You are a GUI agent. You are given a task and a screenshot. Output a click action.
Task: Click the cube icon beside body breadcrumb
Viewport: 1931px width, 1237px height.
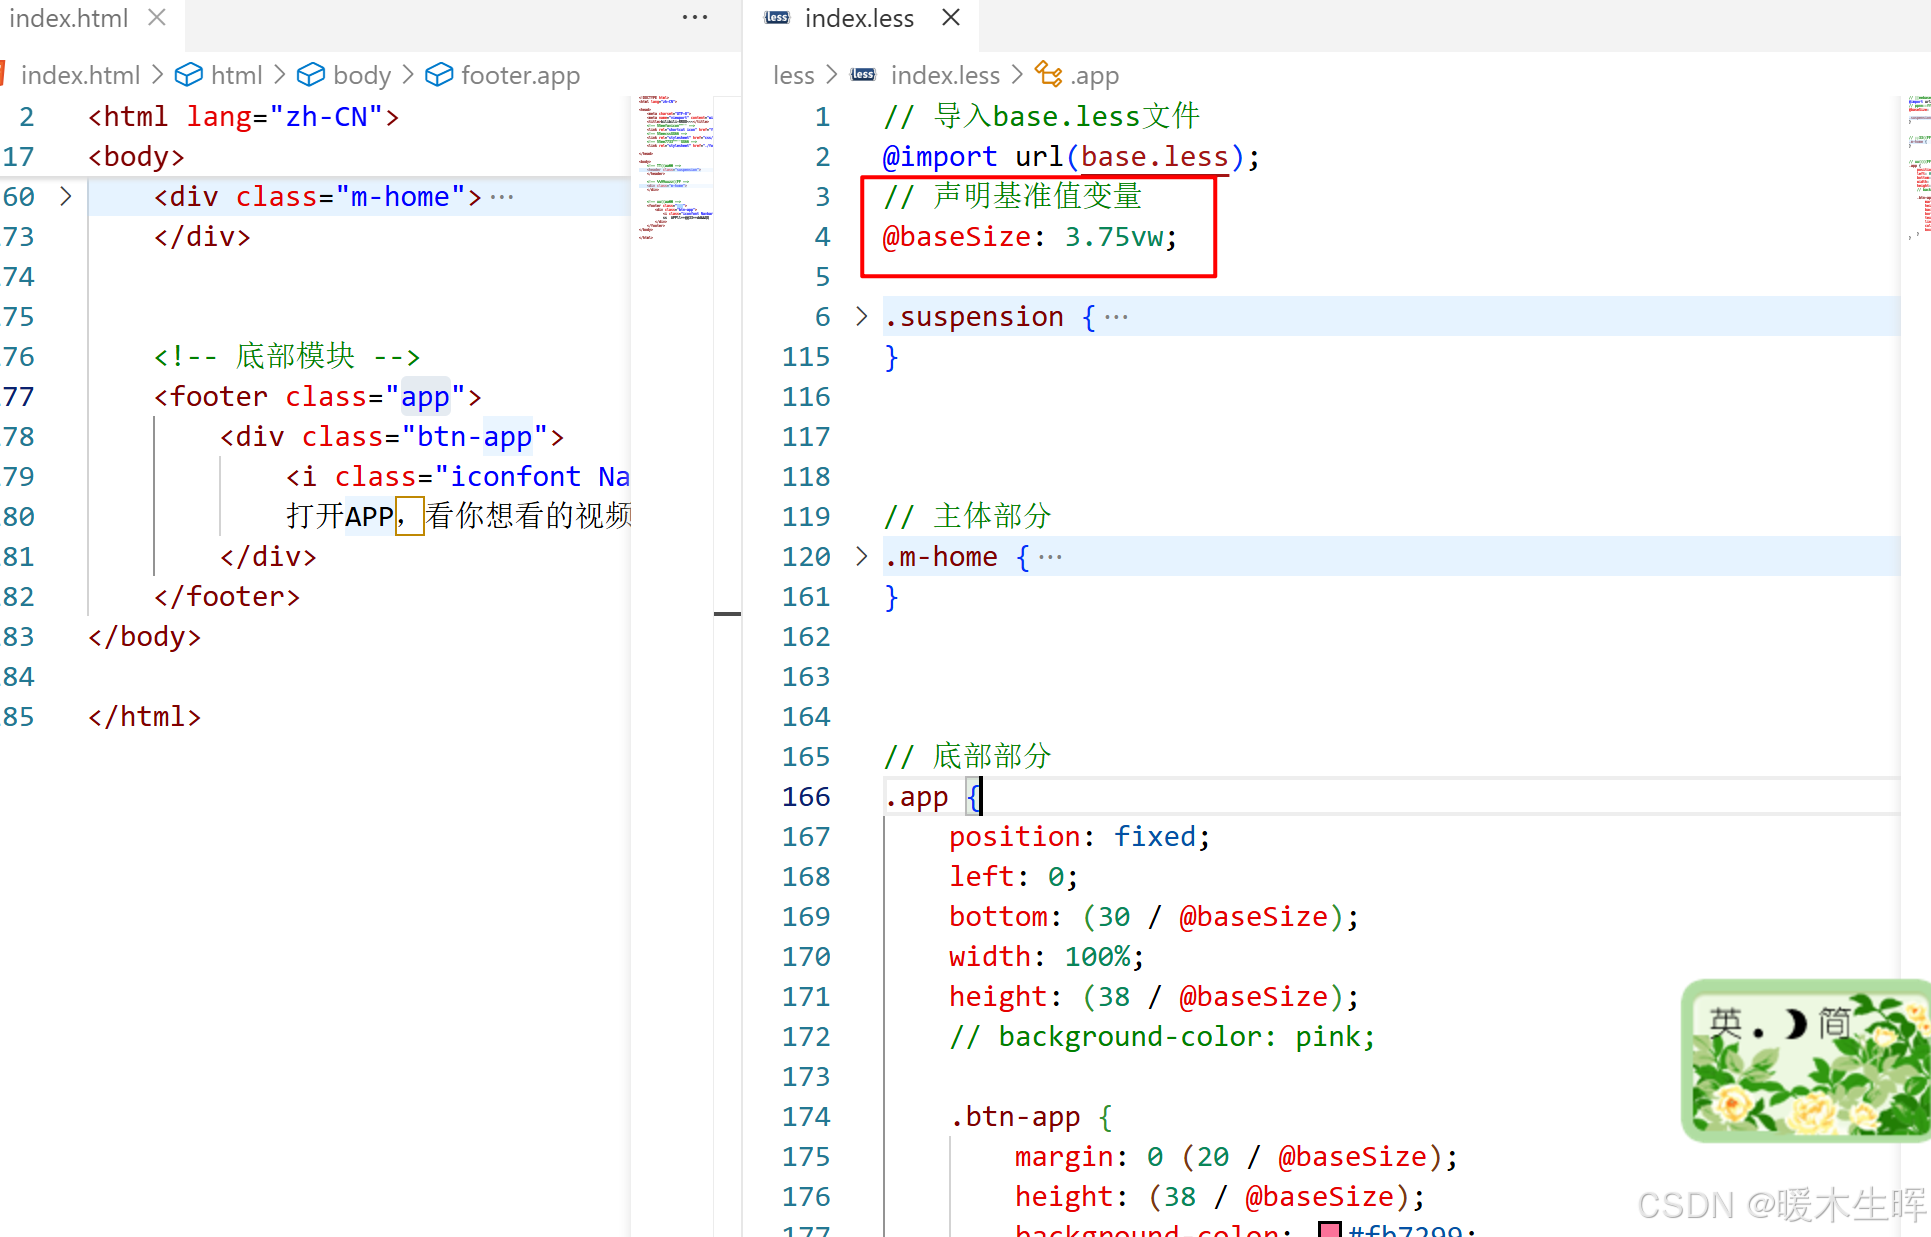coord(311,75)
